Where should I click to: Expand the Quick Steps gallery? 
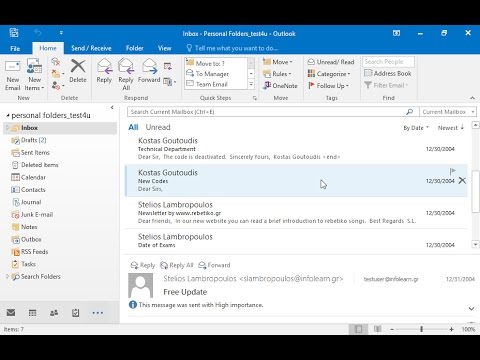click(x=251, y=85)
